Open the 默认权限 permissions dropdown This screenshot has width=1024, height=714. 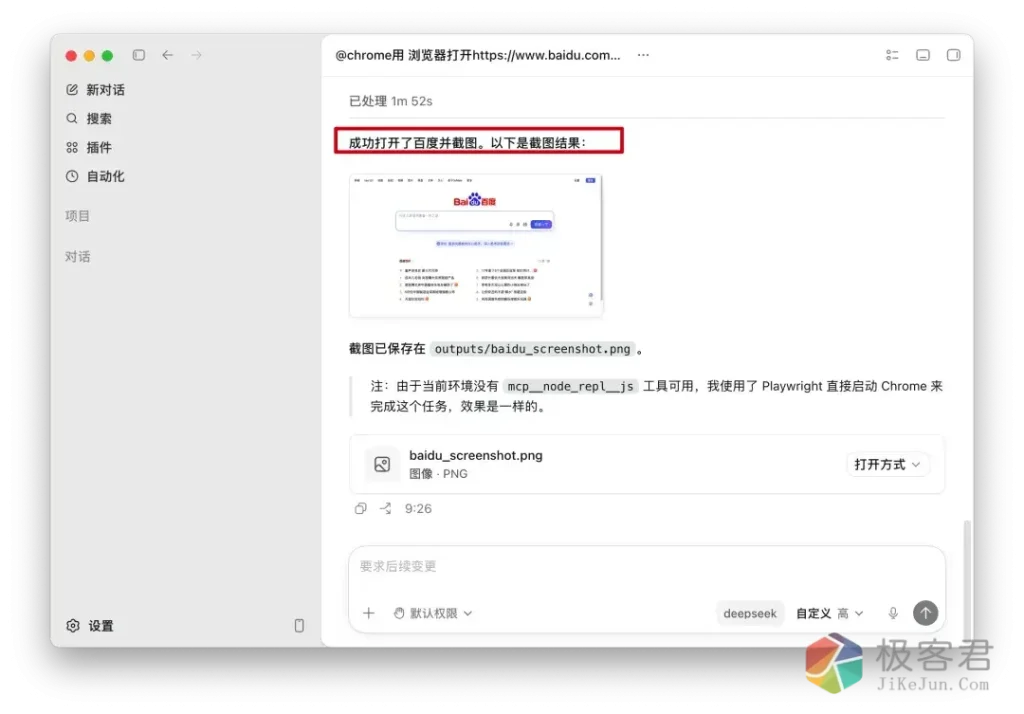tap(432, 613)
